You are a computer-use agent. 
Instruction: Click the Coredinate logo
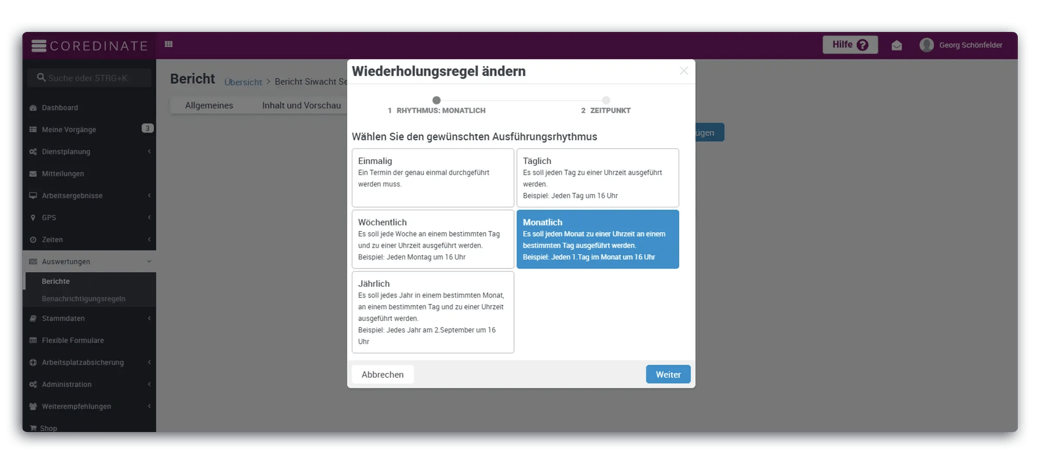(90, 45)
